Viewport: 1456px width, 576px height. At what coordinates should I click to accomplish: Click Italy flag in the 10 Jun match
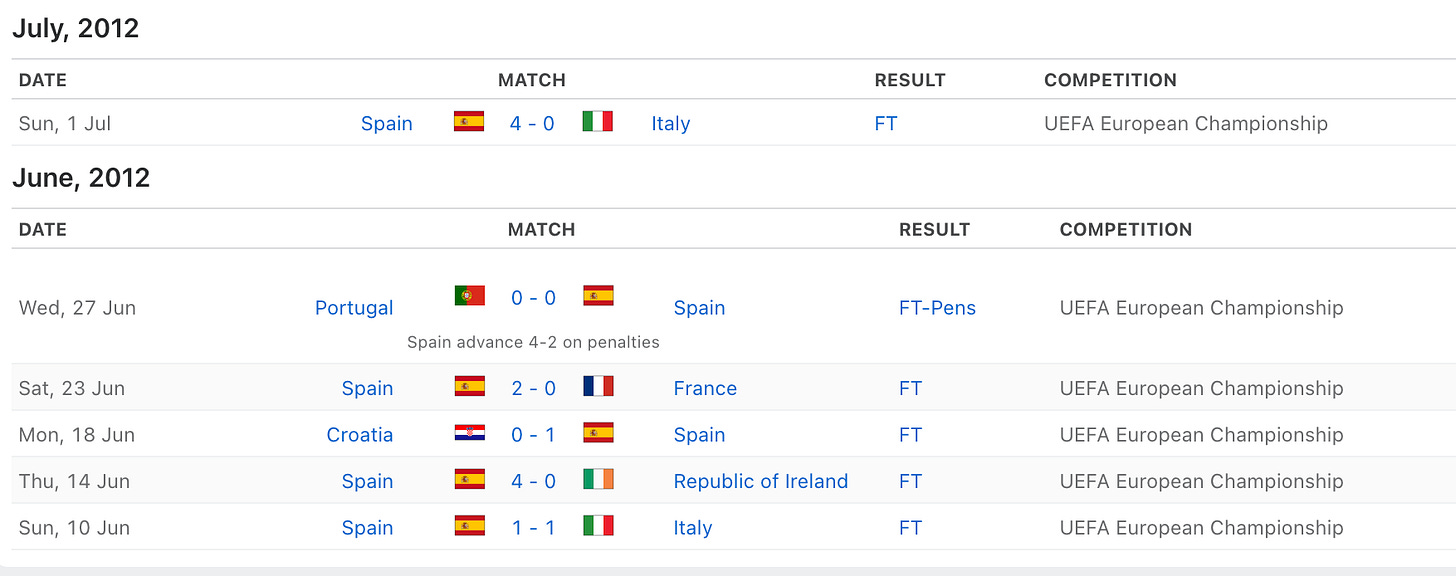tap(598, 526)
